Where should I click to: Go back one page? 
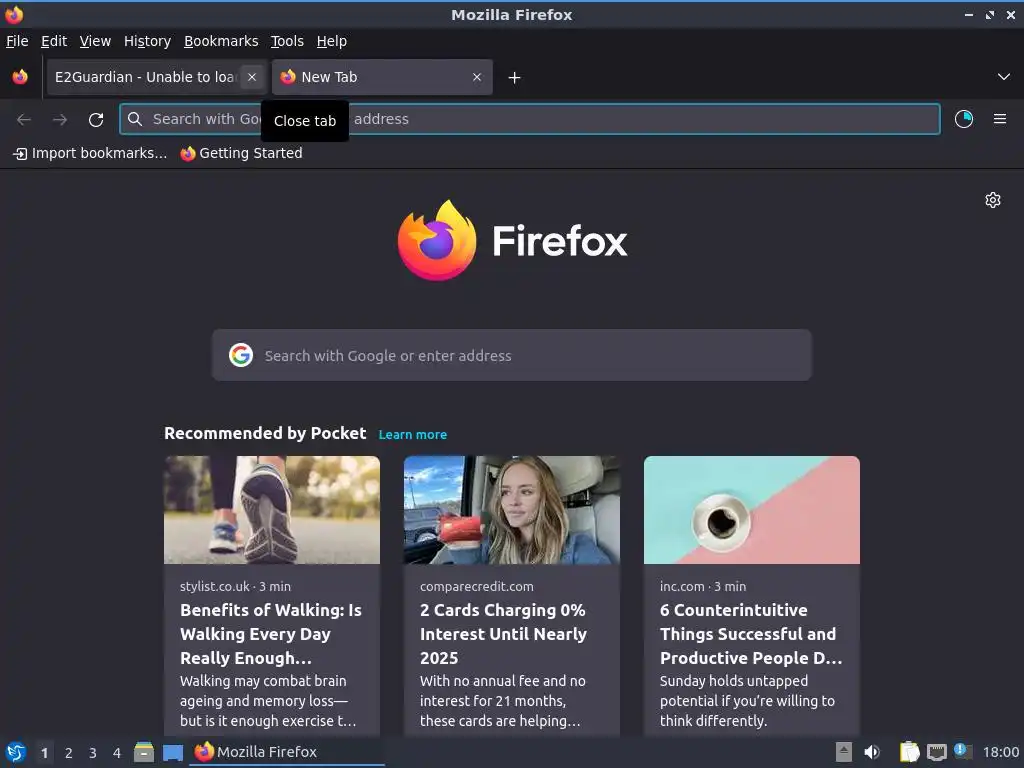(24, 119)
